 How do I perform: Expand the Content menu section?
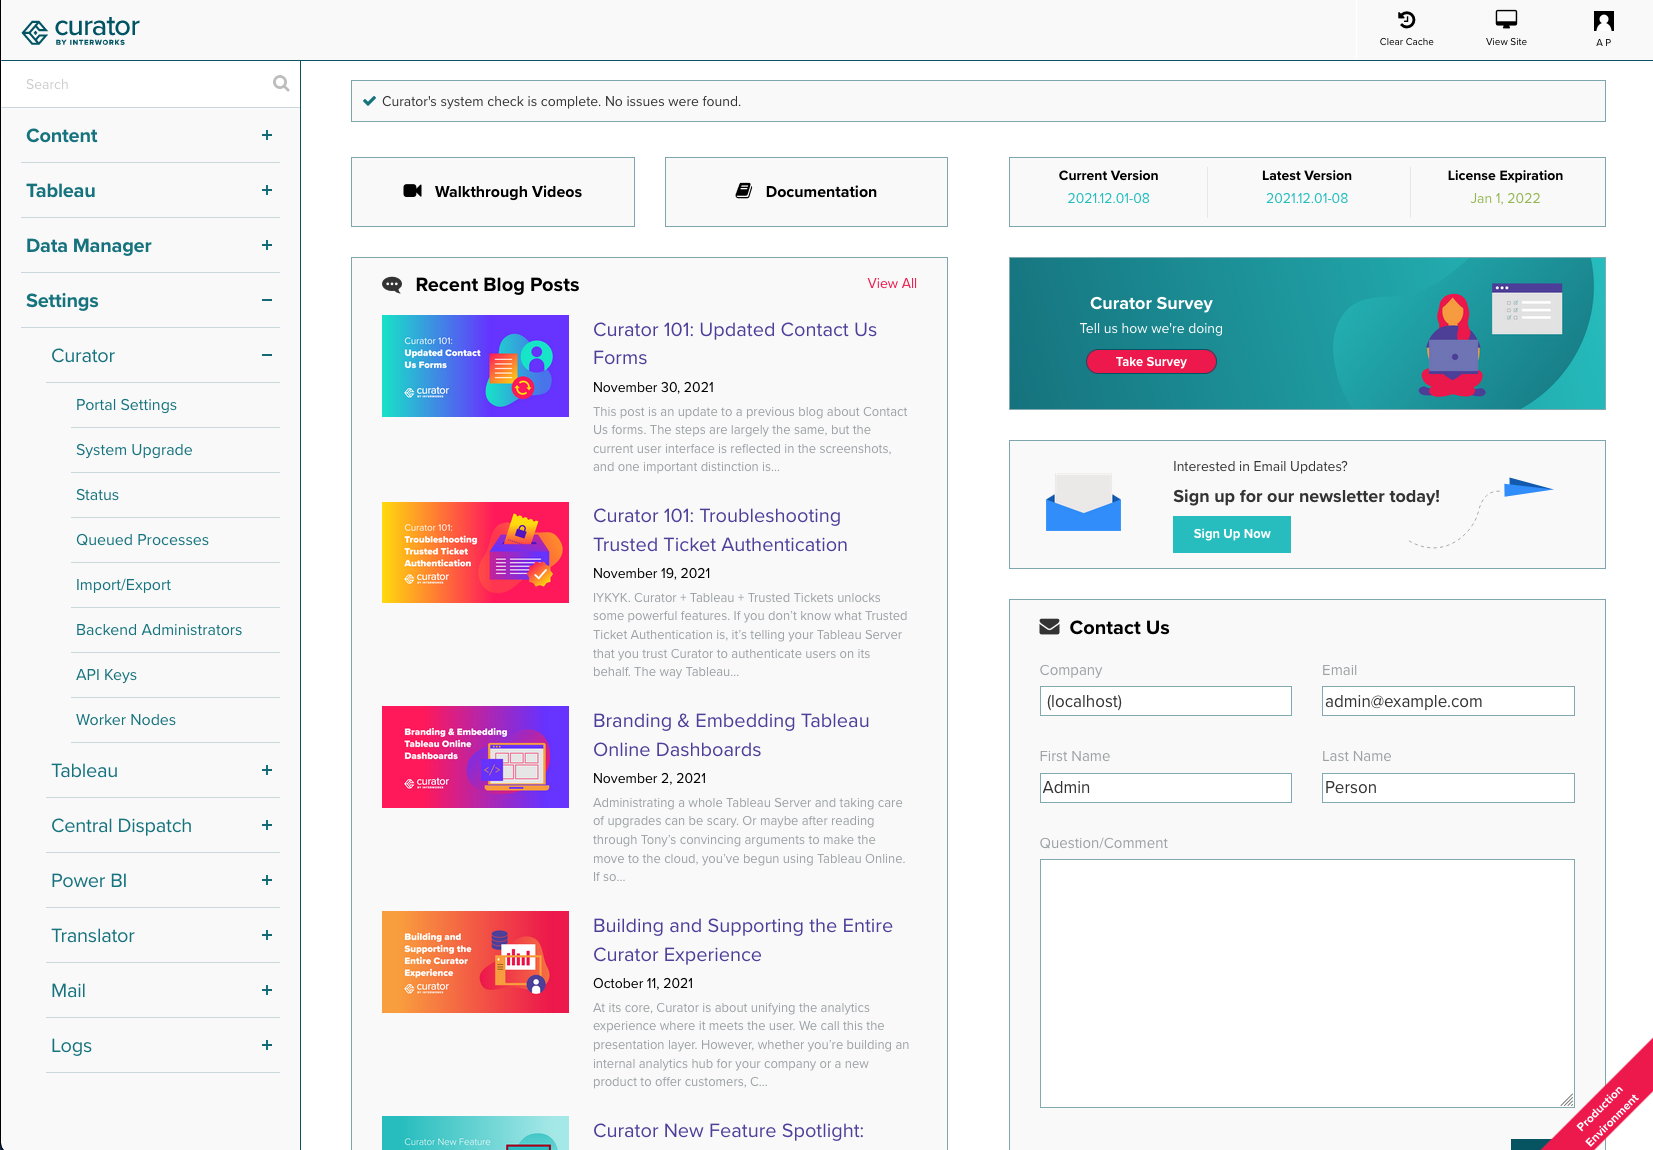click(267, 135)
